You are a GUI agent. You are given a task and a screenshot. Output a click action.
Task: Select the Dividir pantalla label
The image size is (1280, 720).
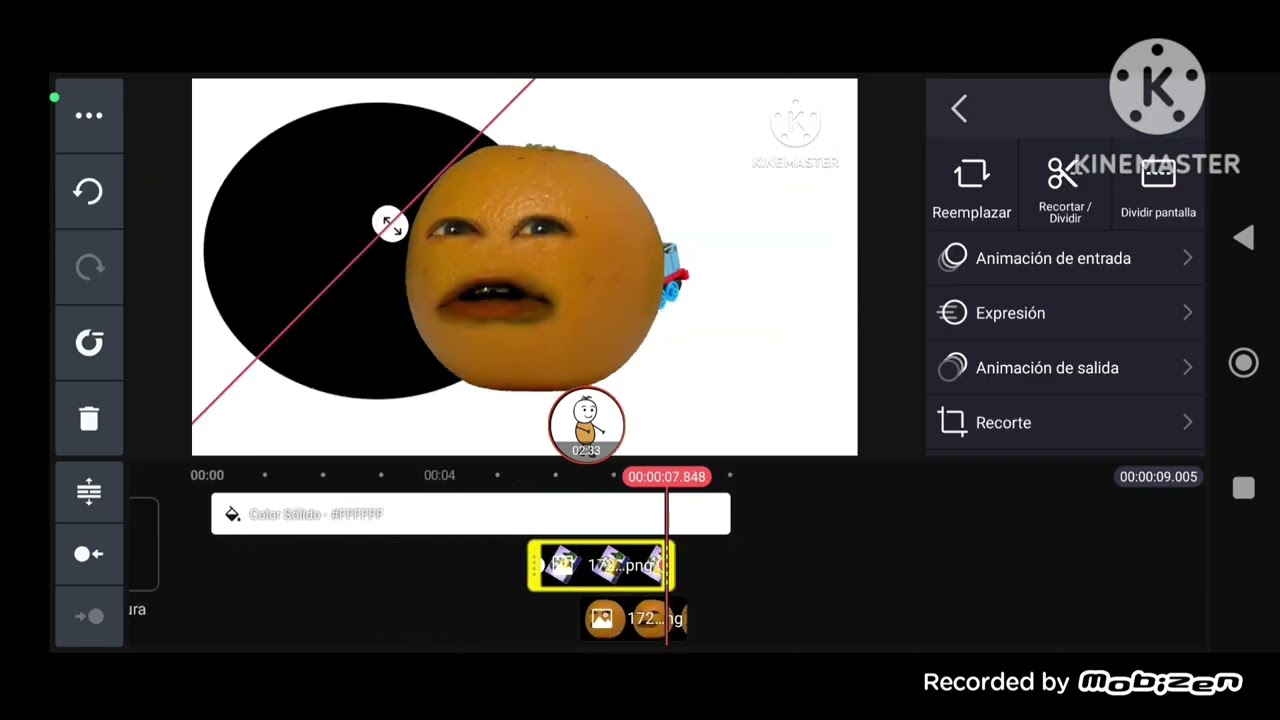1158,212
